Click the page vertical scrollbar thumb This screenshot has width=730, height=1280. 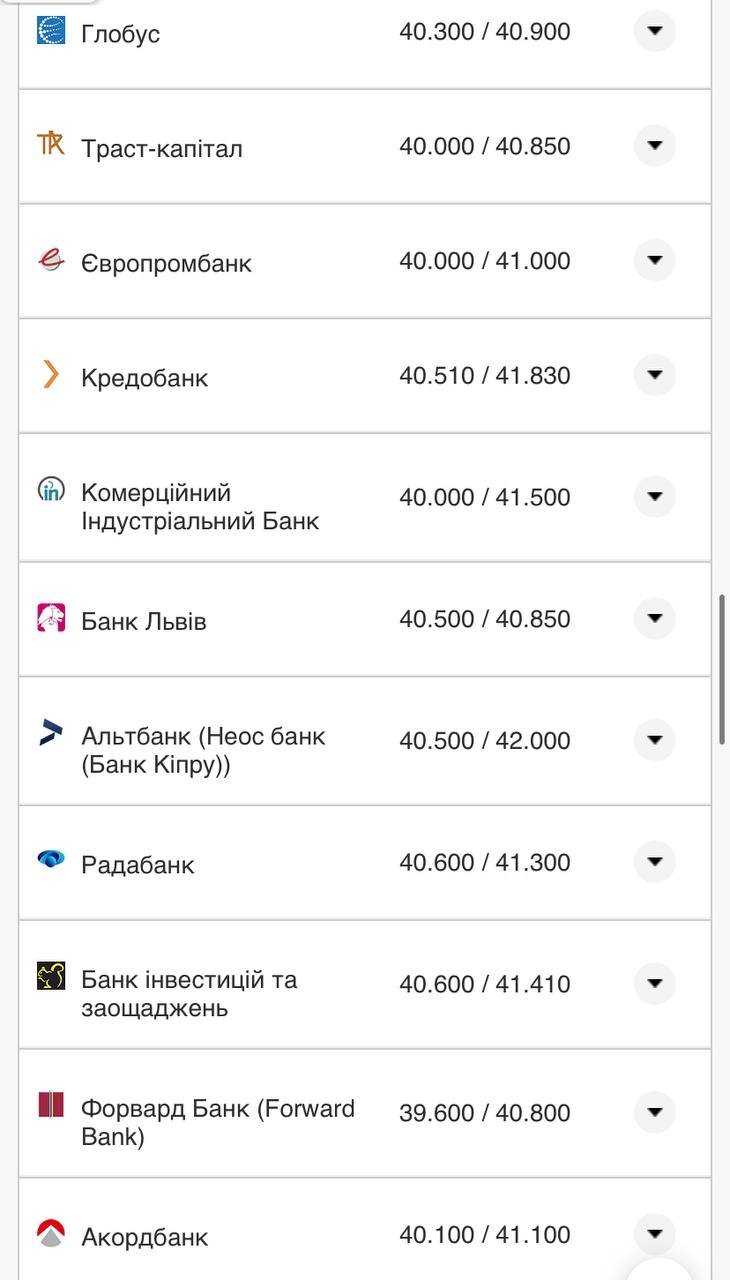coord(722,668)
